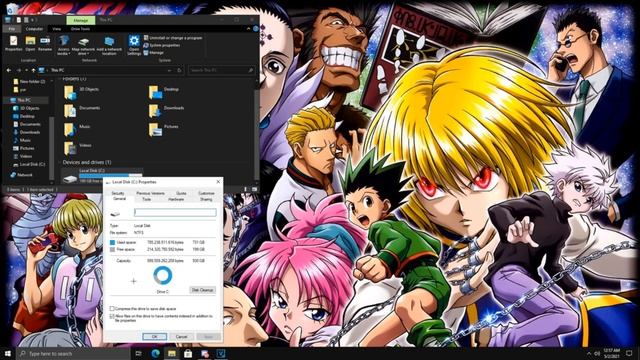Click Uninstall or change a program
This screenshot has height=360, width=640.
pyautogui.click(x=173, y=38)
